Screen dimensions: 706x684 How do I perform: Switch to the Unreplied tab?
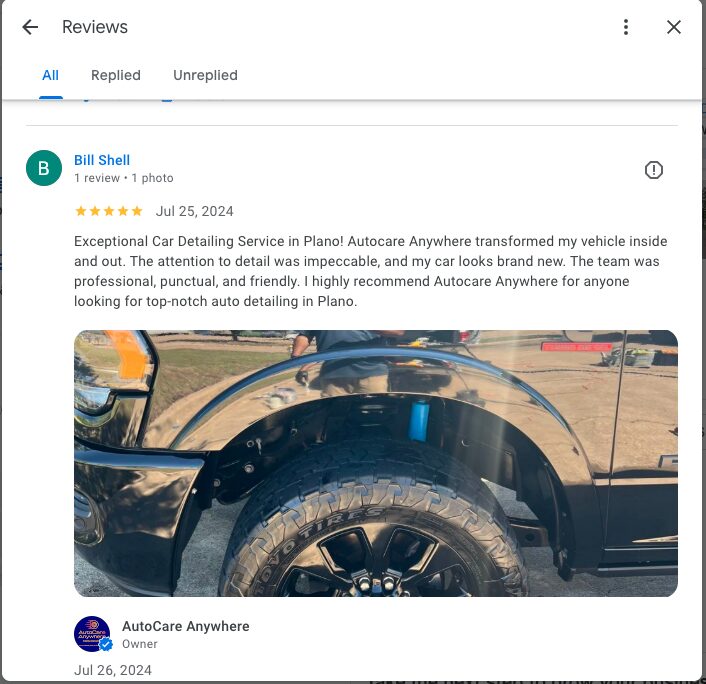click(205, 75)
